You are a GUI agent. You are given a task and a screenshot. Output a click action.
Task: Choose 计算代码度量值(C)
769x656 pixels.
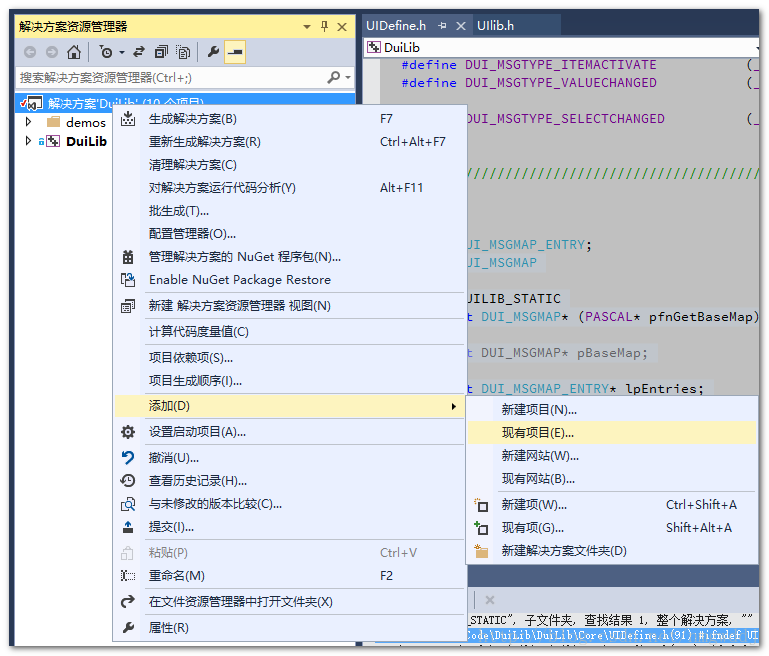(289, 332)
